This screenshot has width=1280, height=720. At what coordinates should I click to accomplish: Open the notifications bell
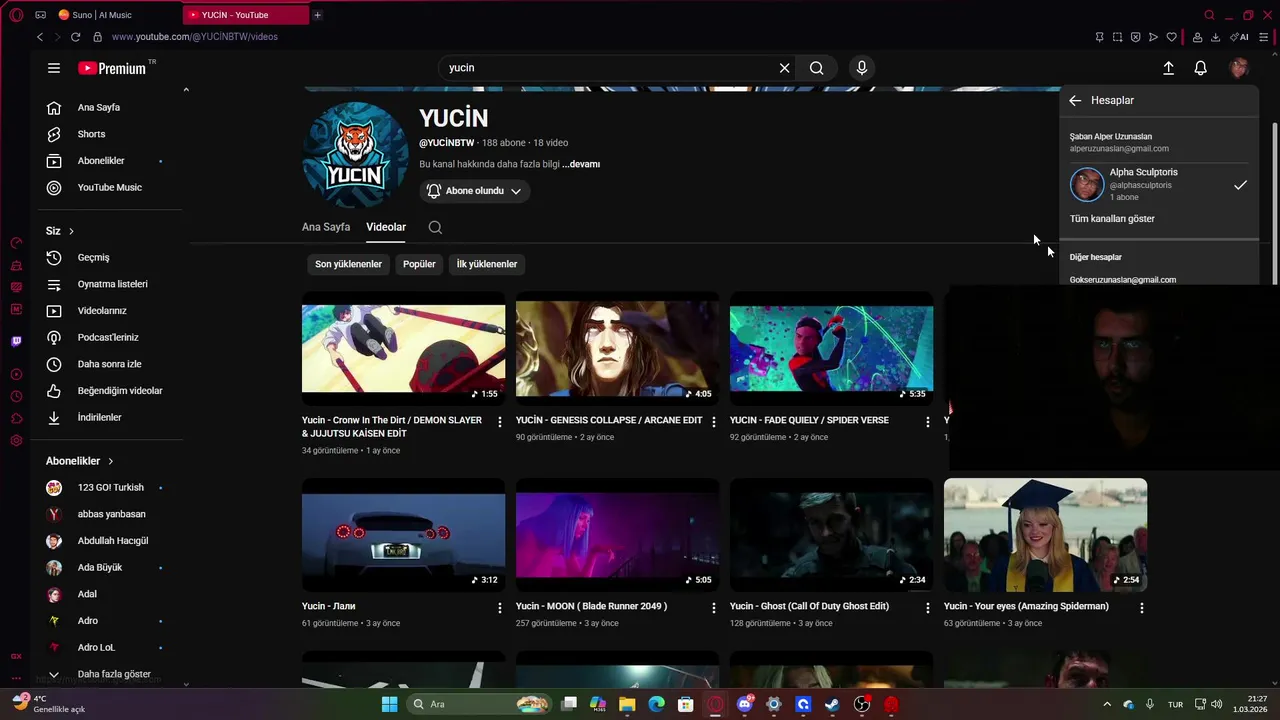coord(1201,68)
